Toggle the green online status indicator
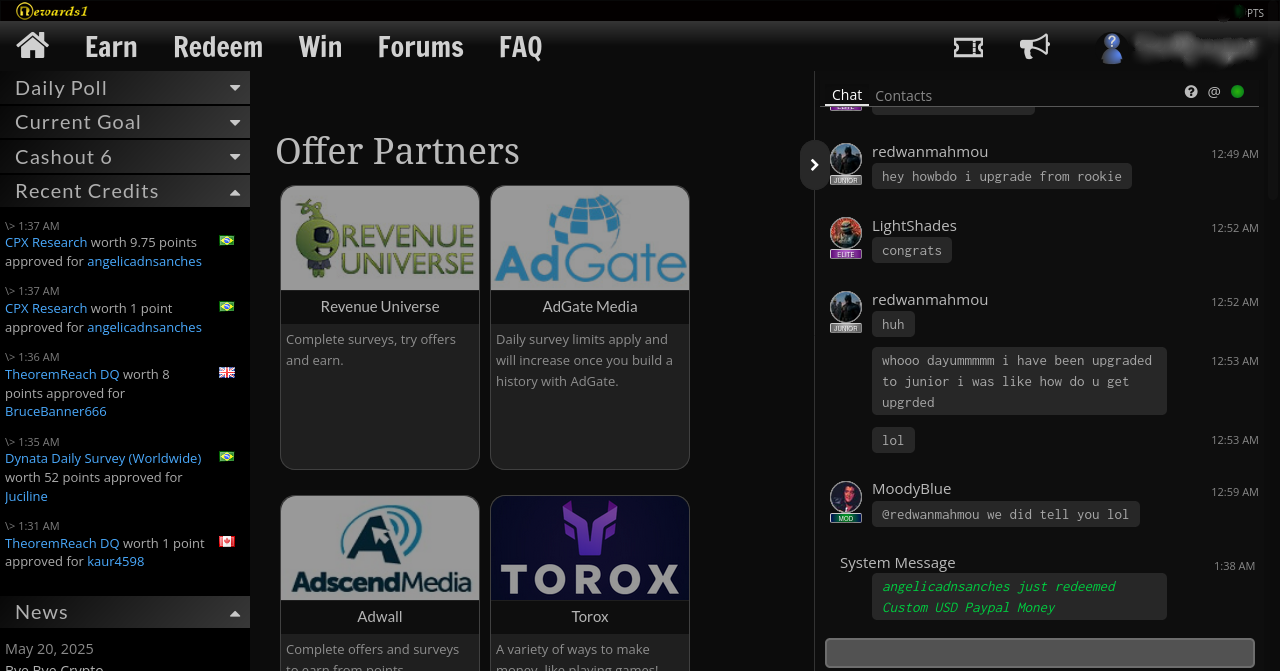 click(1238, 92)
